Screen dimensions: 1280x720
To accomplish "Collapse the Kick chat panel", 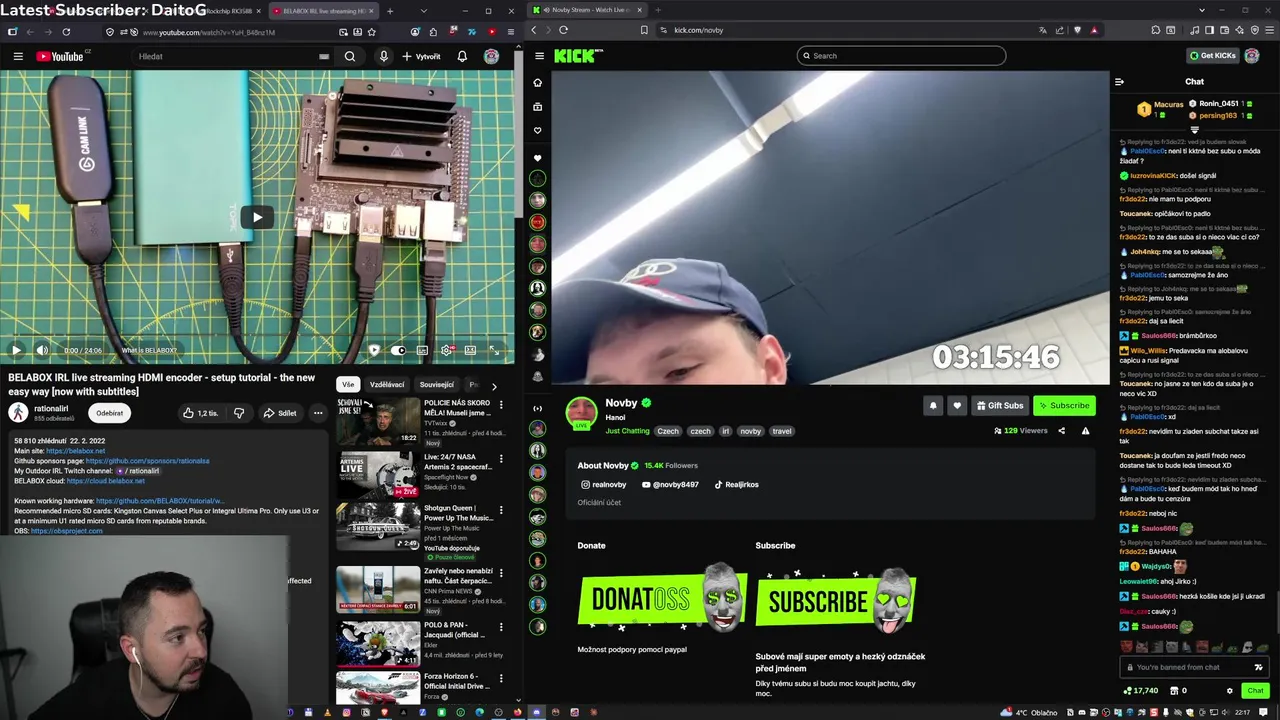I will click(x=1120, y=82).
